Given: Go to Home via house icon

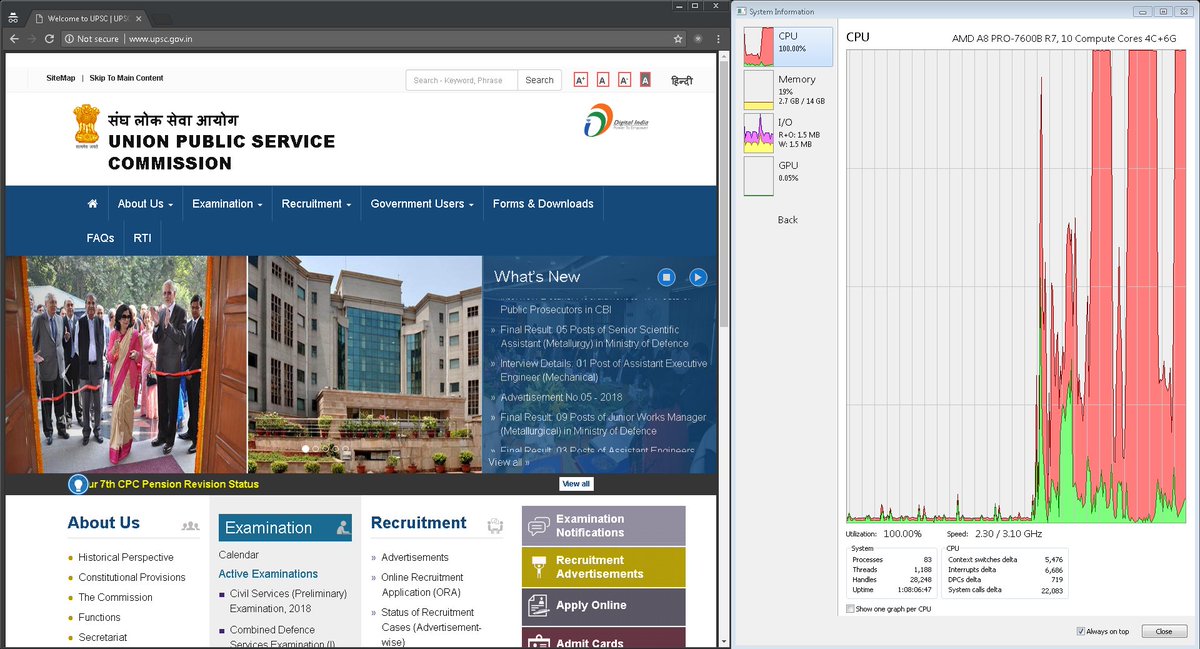Looking at the screenshot, I should [92, 203].
